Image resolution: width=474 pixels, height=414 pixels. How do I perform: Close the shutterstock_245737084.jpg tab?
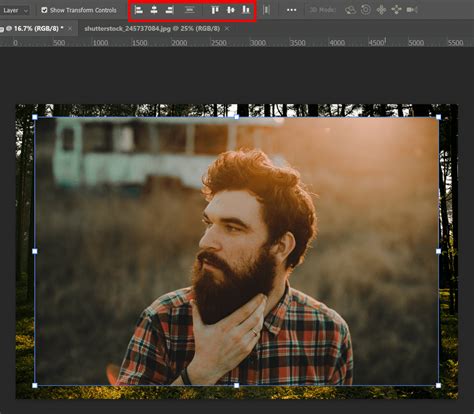click(227, 29)
